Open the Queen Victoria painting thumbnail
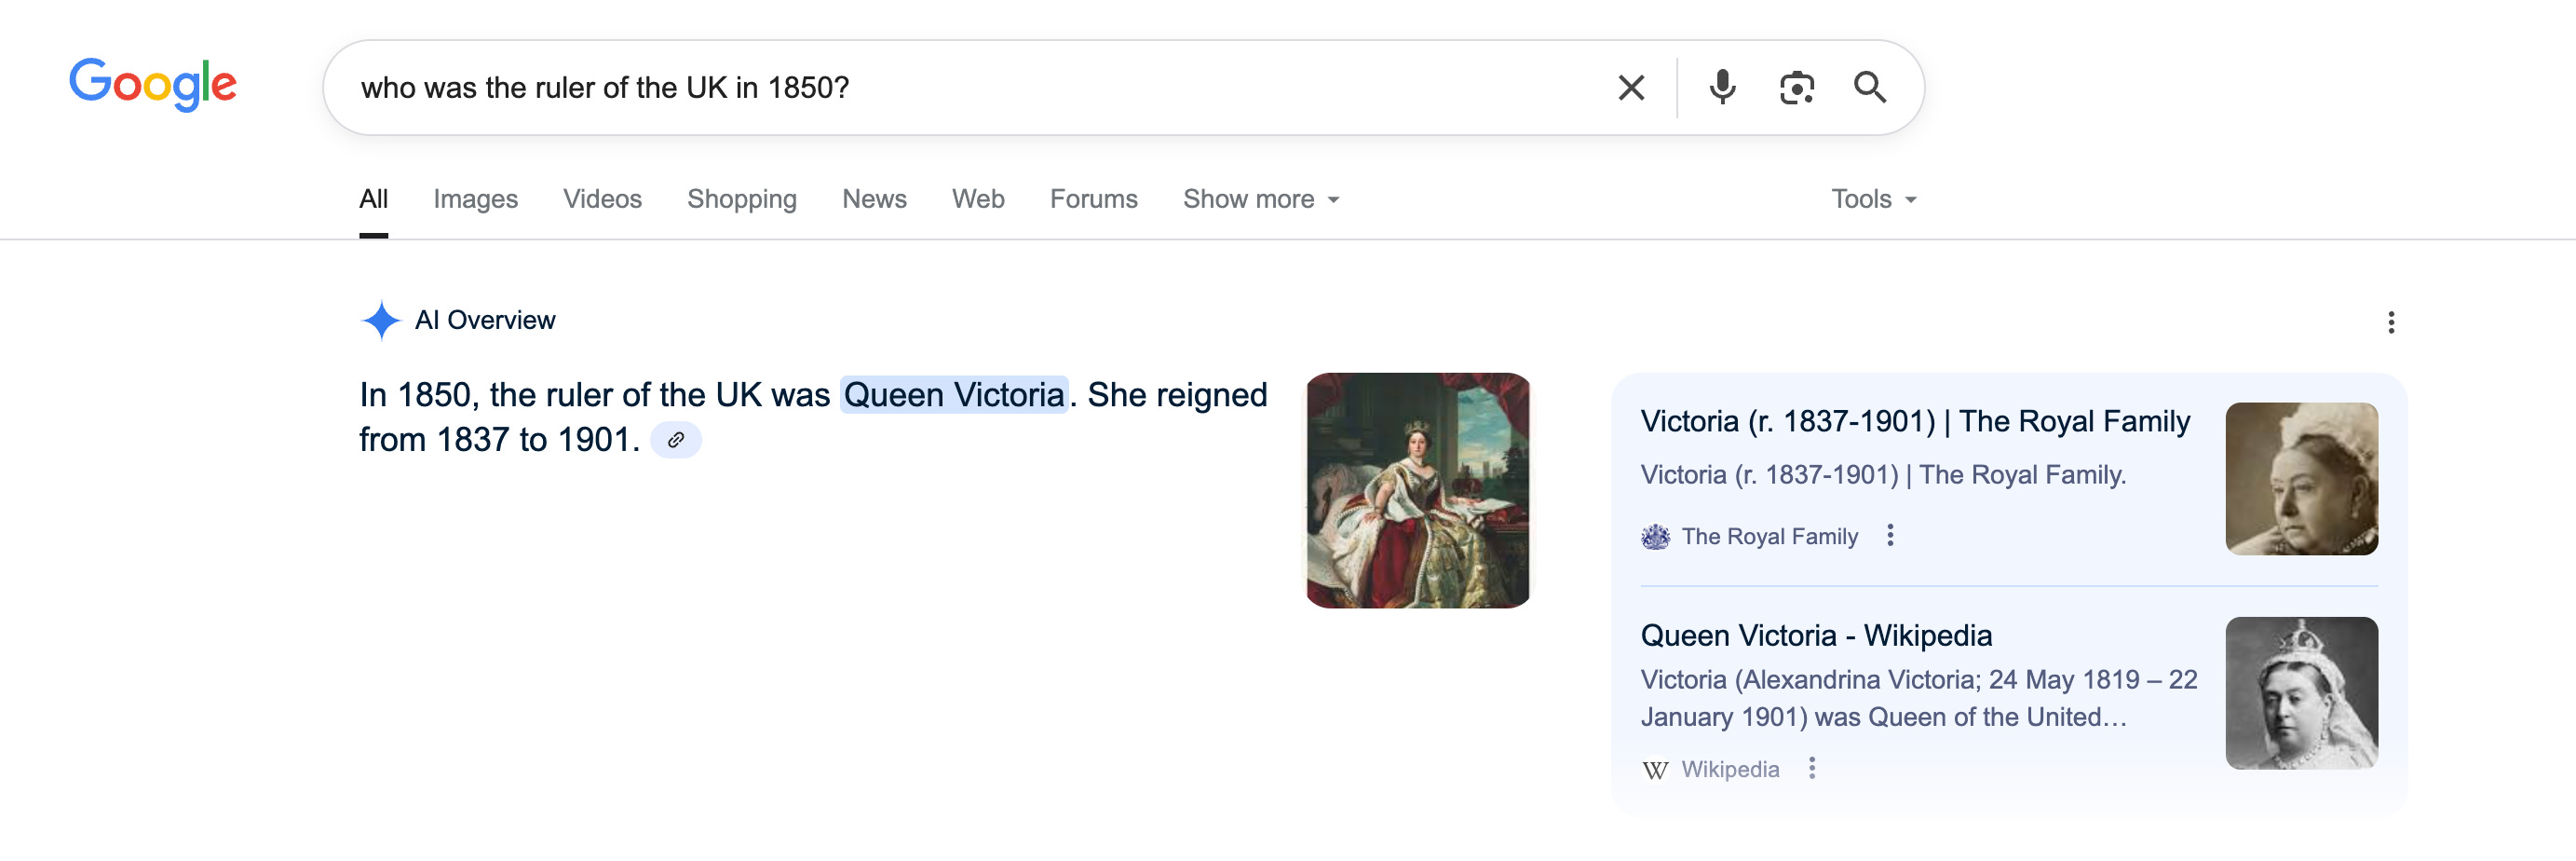The width and height of the screenshot is (2576, 861). pyautogui.click(x=1418, y=491)
